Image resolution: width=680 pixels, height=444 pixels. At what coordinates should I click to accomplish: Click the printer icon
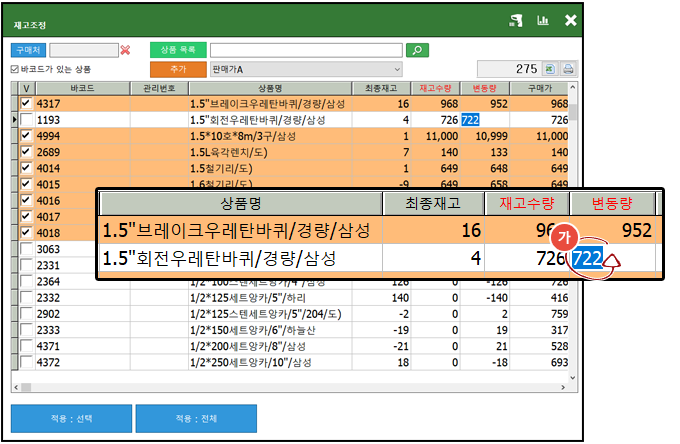coord(568,69)
